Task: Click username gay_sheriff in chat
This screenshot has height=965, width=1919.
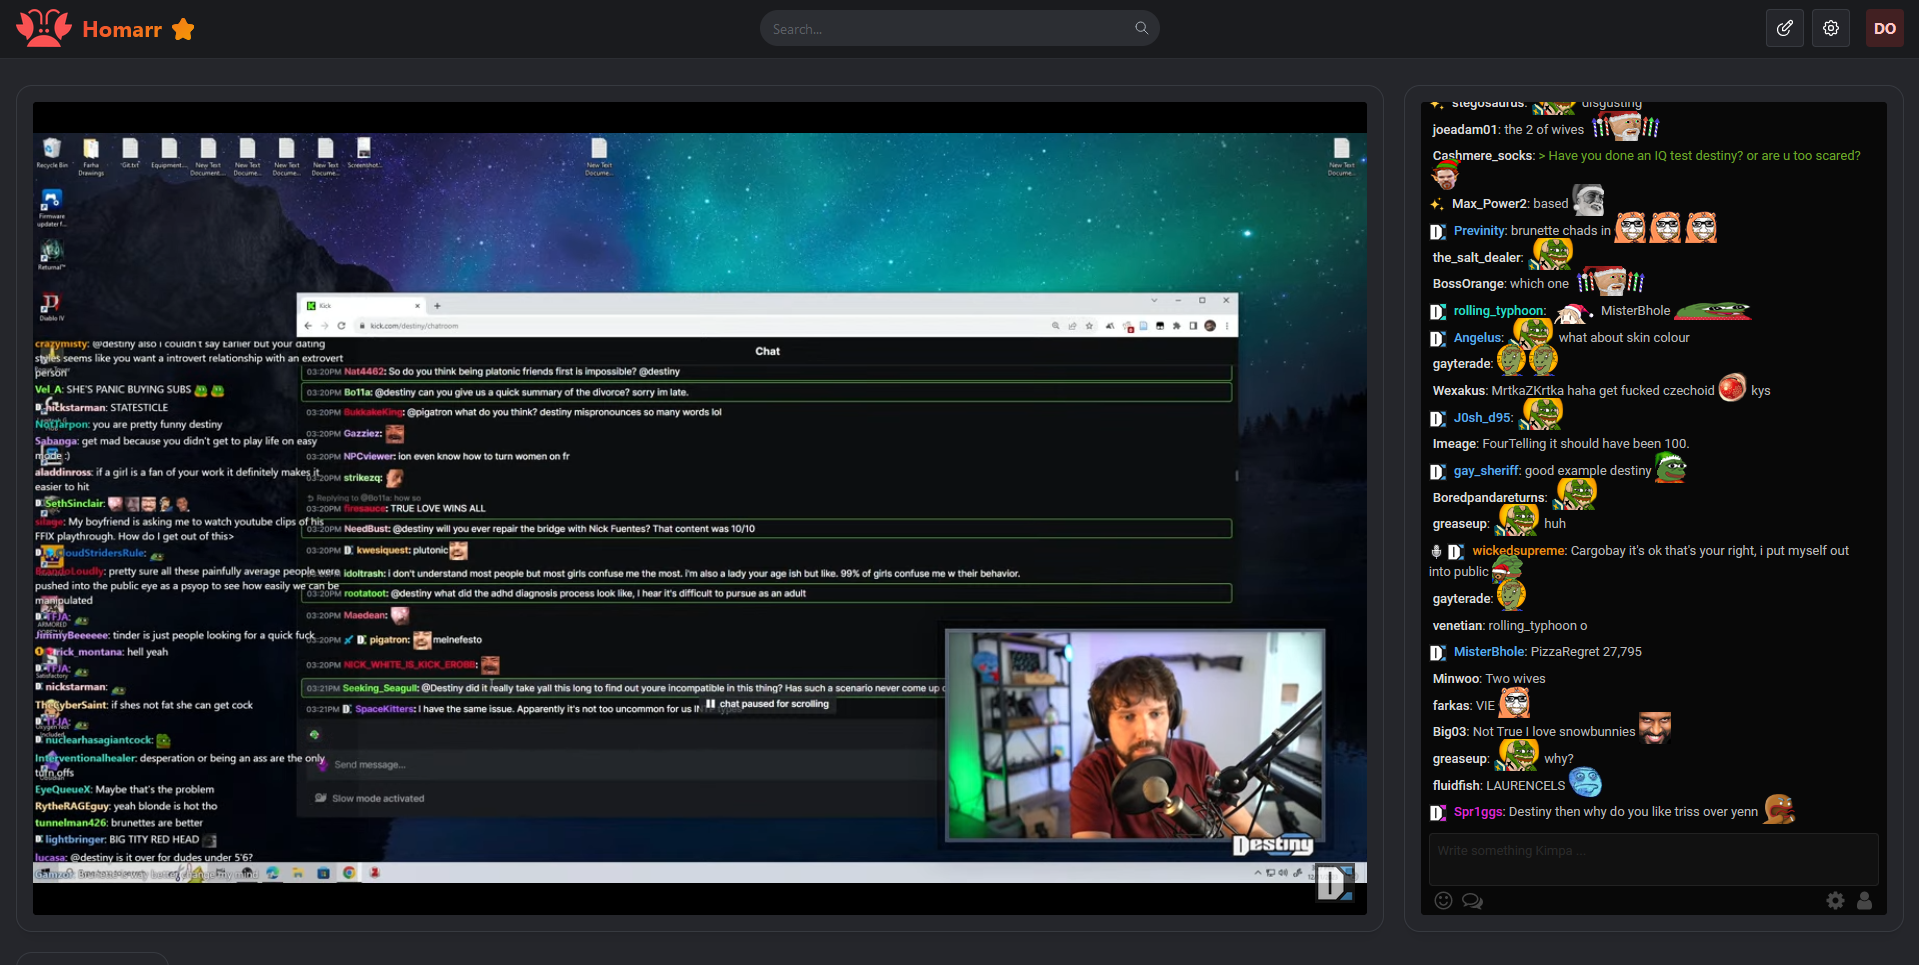Action: 1486,471
